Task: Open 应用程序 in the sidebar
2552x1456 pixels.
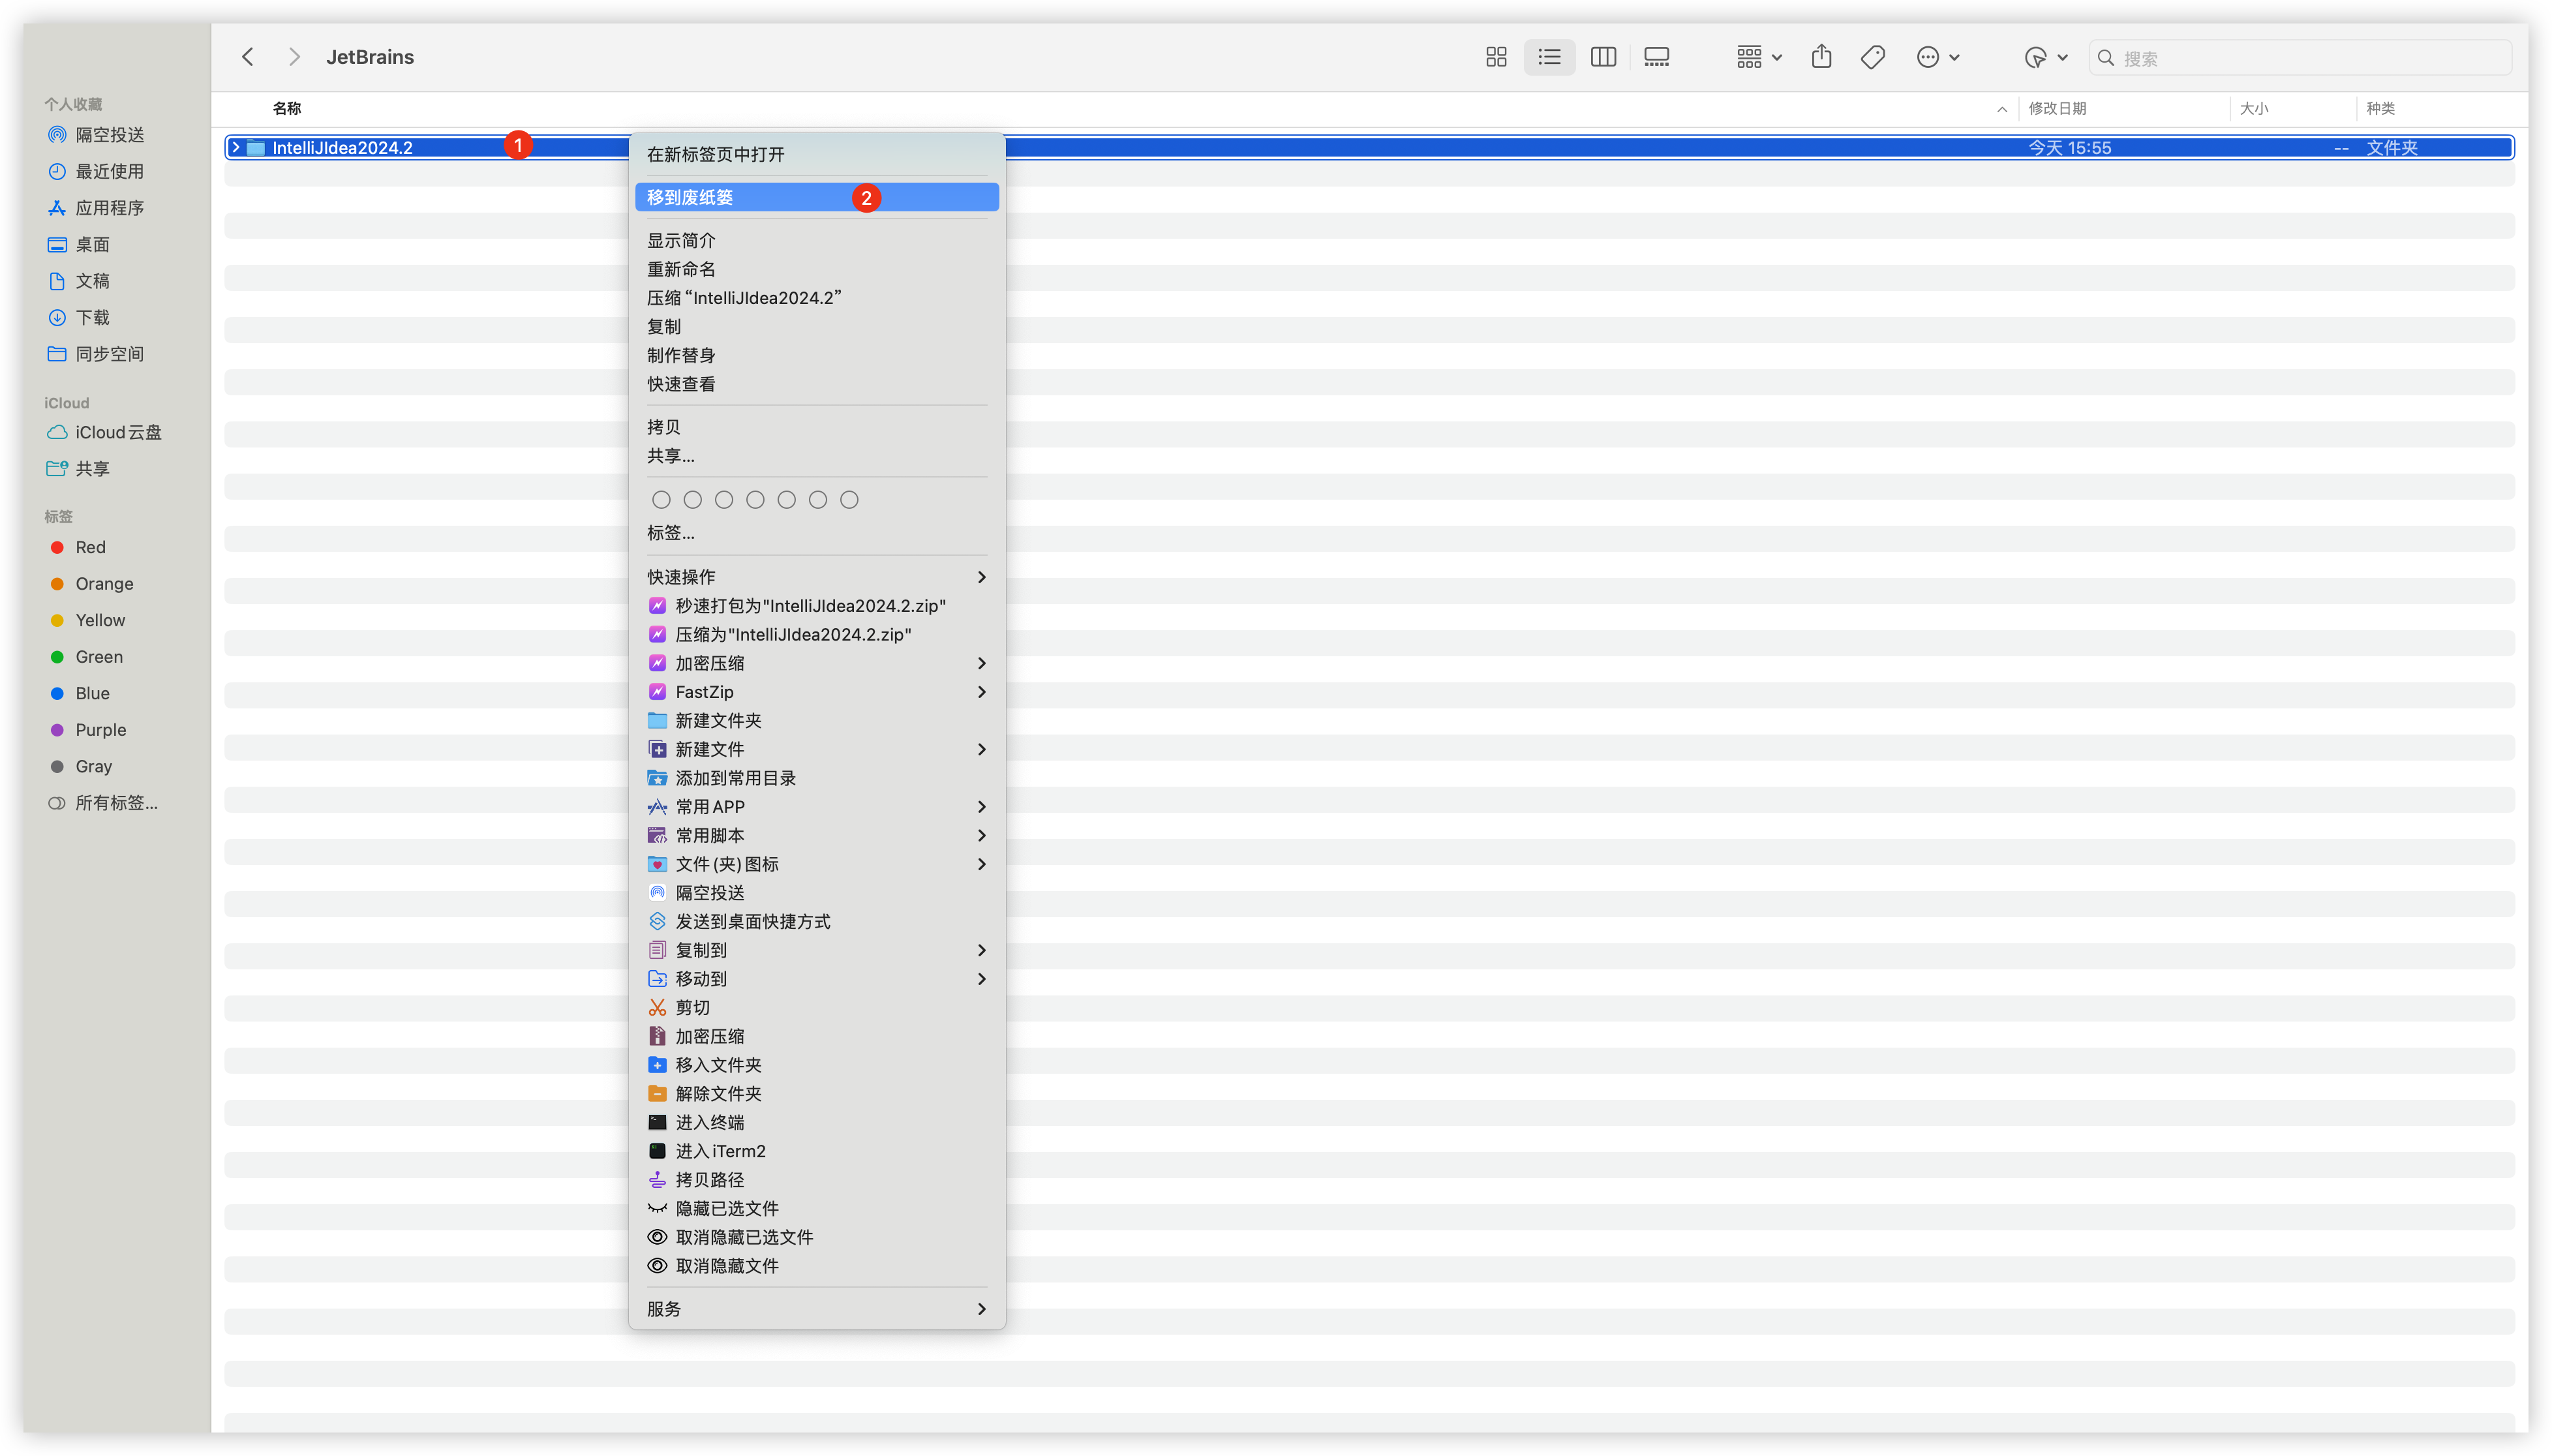Action: coord(110,208)
